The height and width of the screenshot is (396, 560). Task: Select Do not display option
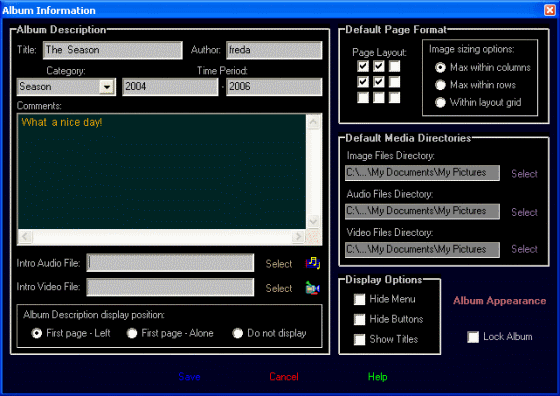[x=238, y=333]
